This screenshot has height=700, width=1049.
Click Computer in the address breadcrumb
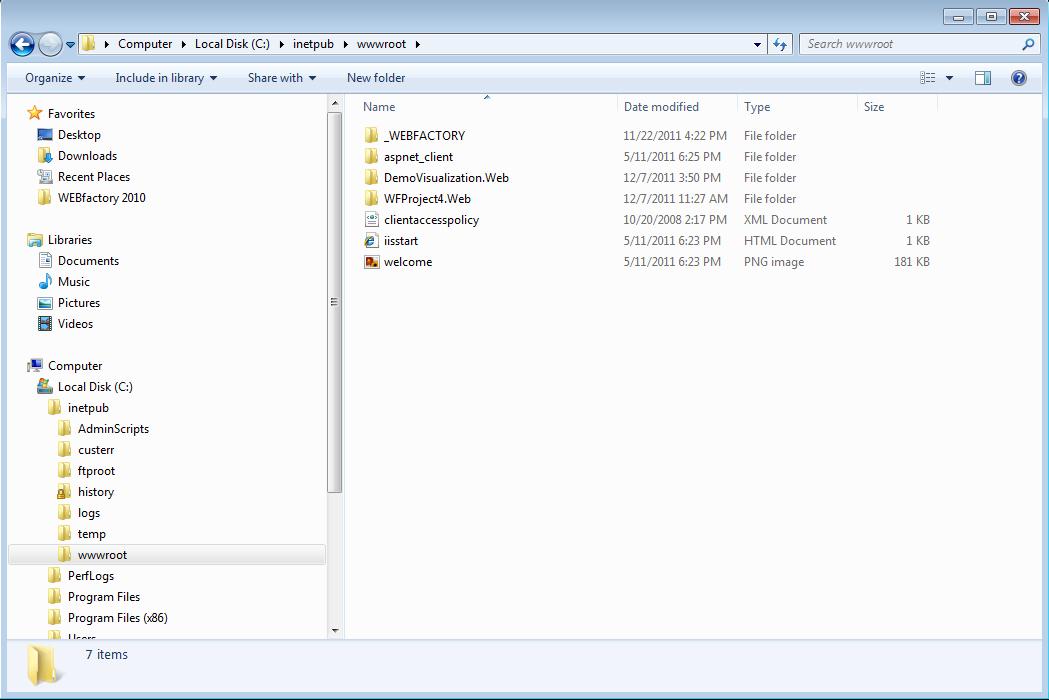tap(145, 44)
